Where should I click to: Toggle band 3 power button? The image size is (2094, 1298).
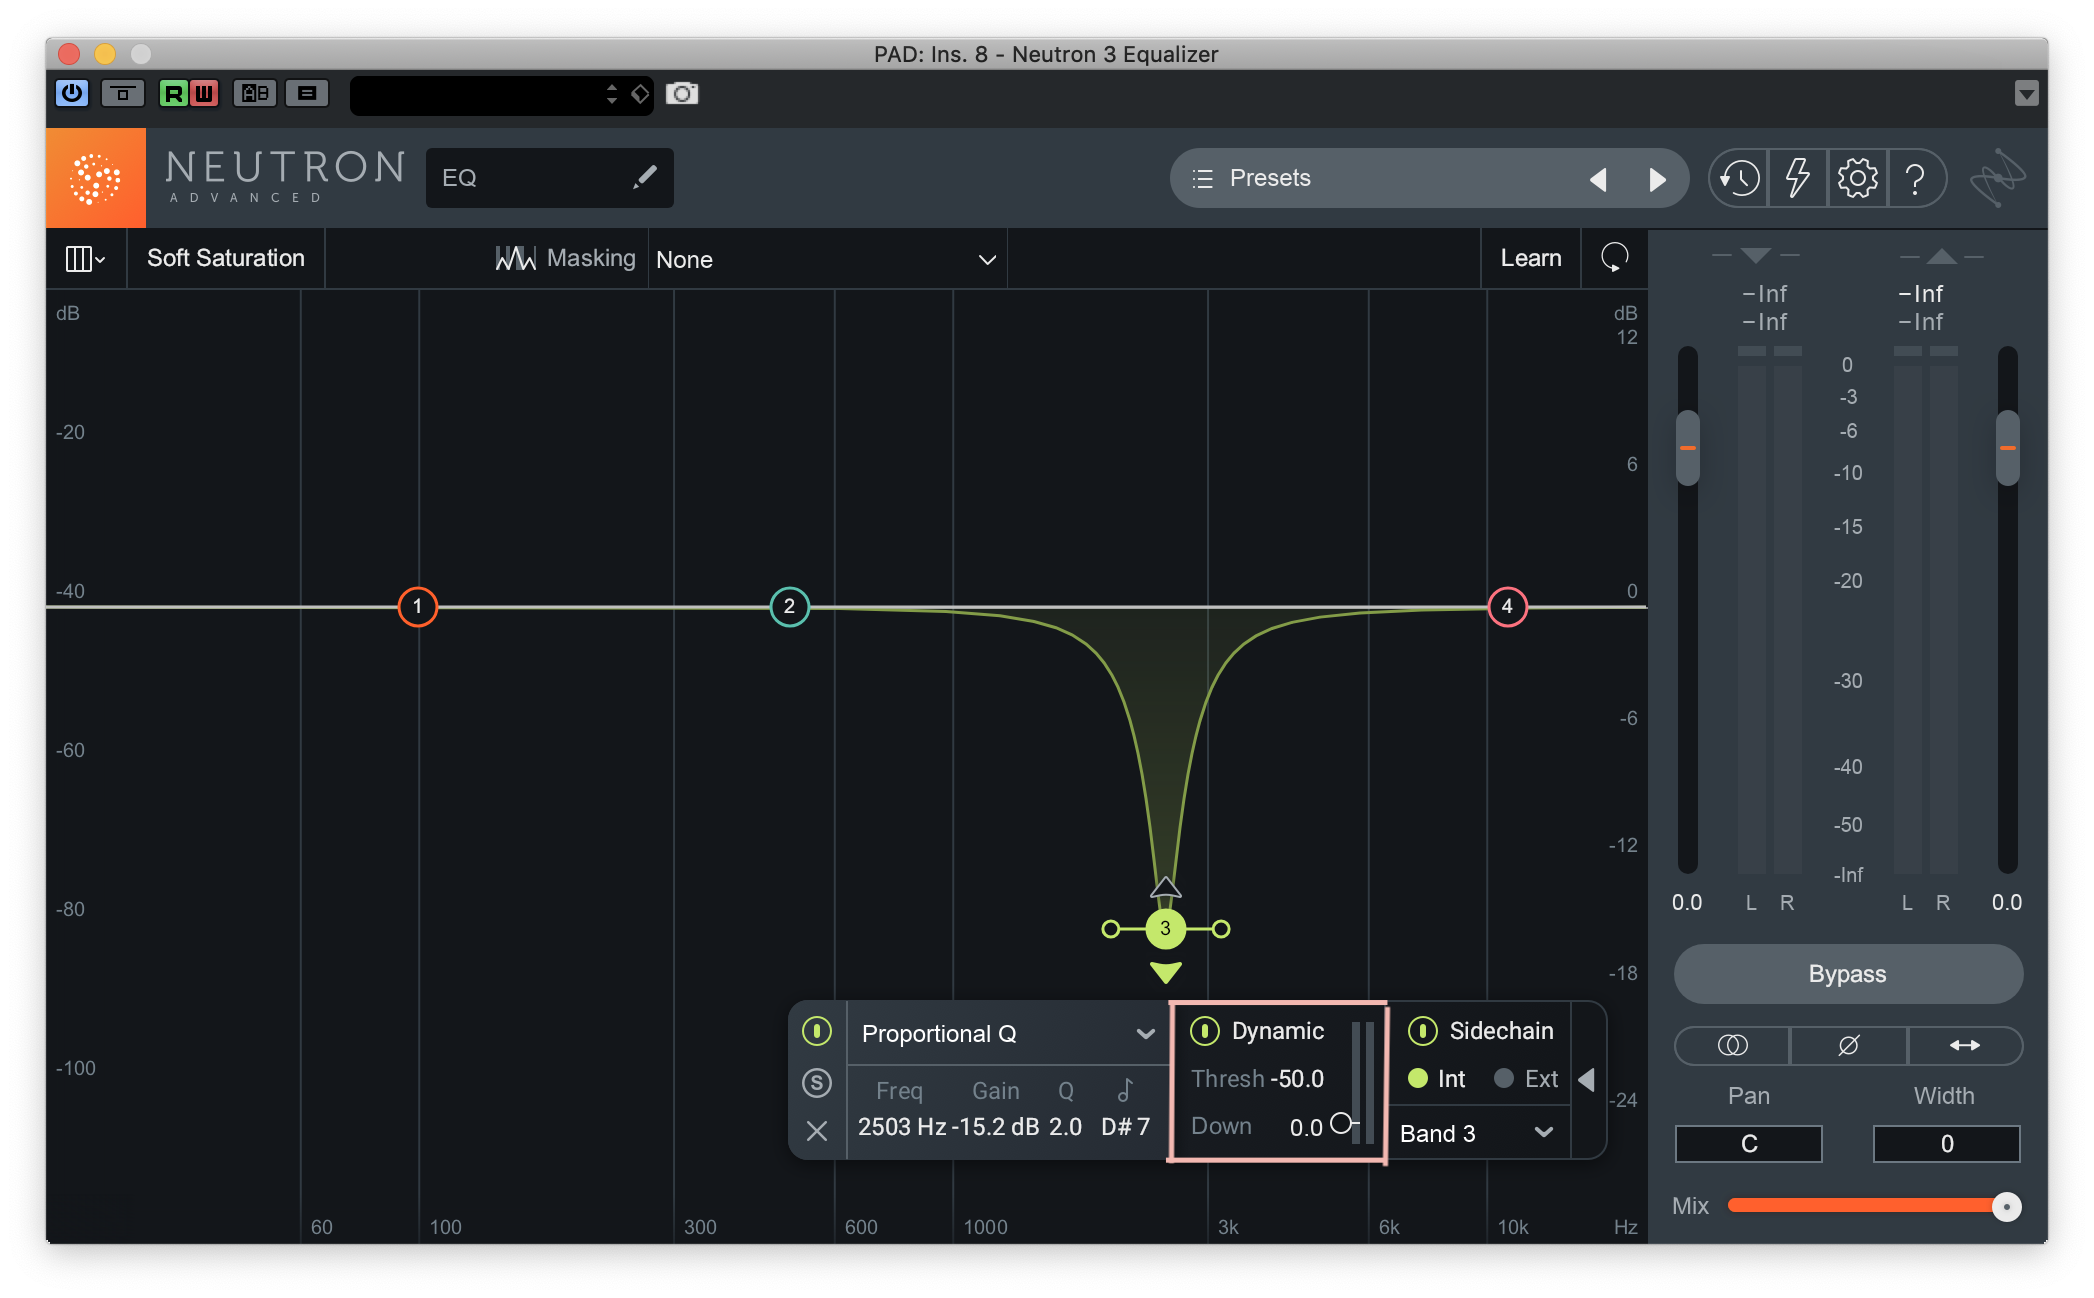tap(817, 1031)
